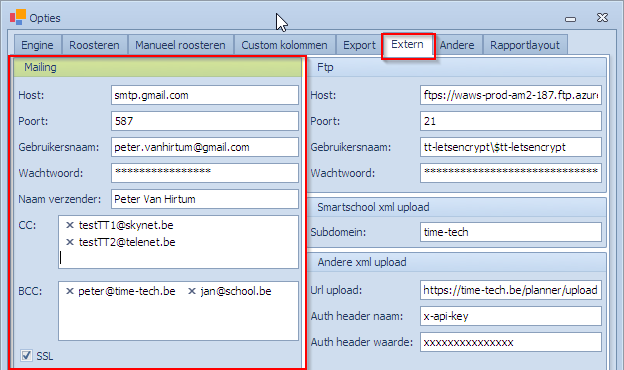The image size is (624, 370).
Task: Open the Rapportlayout tab
Action: (x=525, y=45)
